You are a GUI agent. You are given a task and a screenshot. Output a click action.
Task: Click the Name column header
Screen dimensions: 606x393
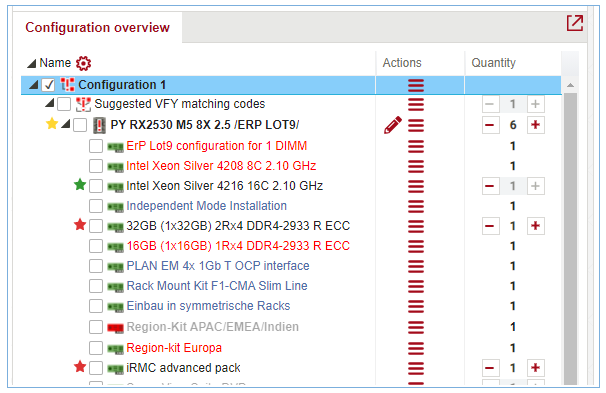[55, 63]
